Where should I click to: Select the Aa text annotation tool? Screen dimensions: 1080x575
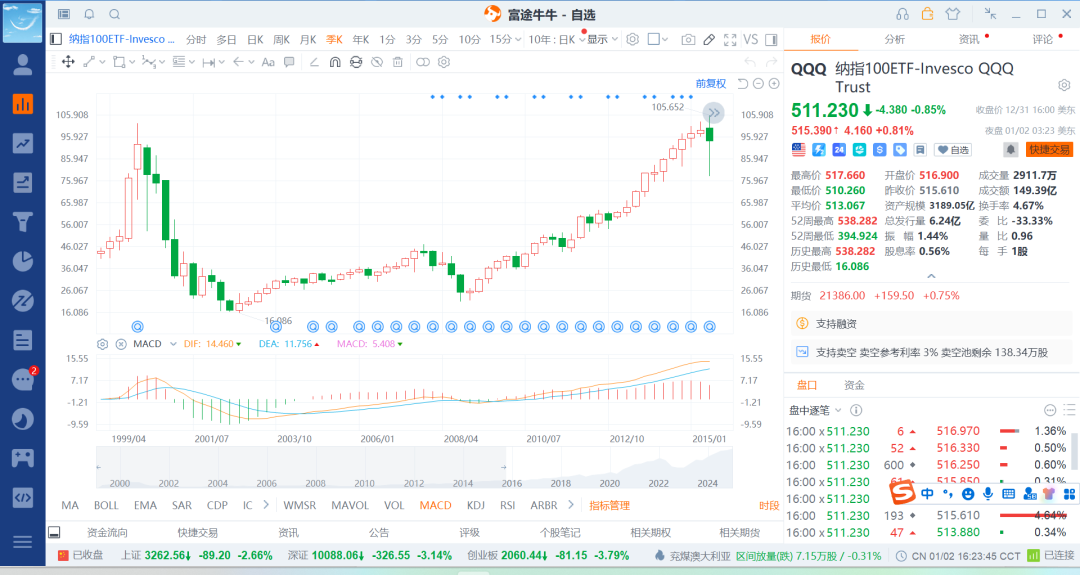coord(268,62)
